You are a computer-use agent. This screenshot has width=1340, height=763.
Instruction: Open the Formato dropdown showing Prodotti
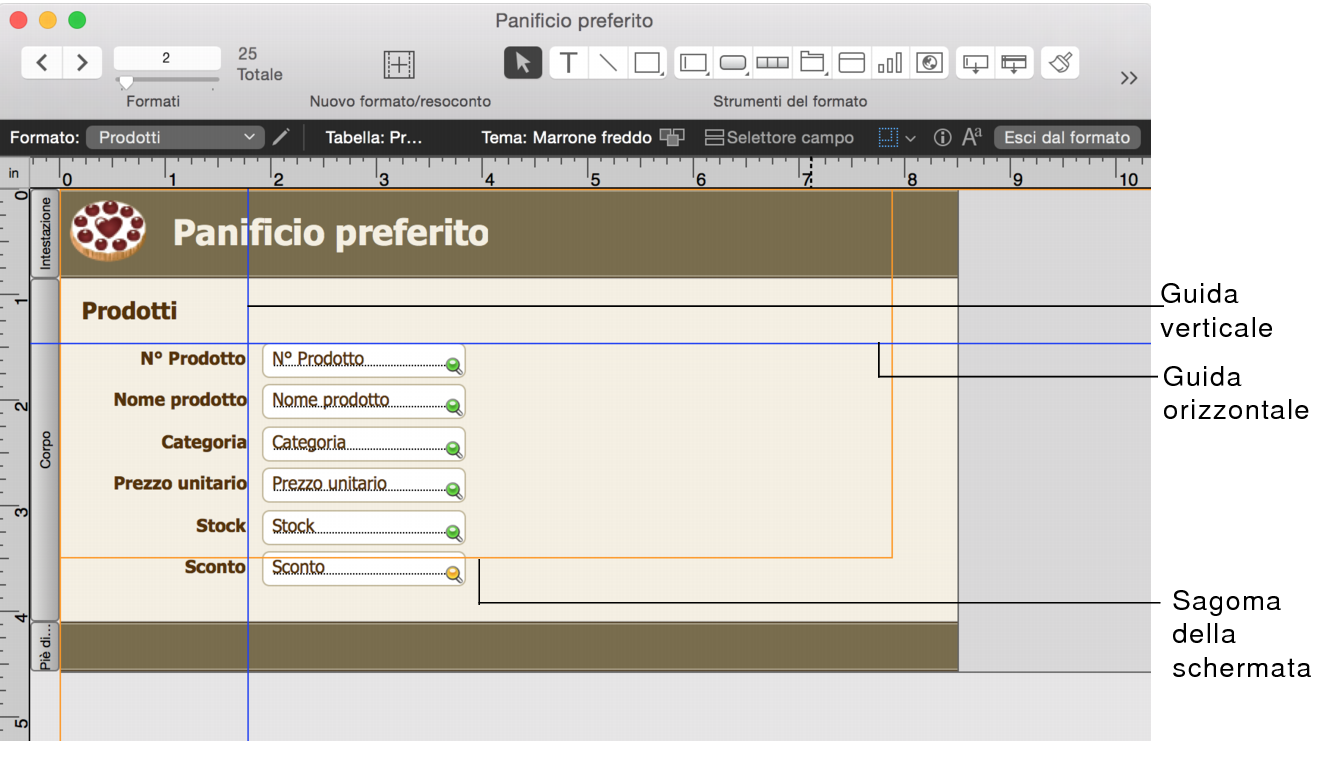tap(176, 138)
